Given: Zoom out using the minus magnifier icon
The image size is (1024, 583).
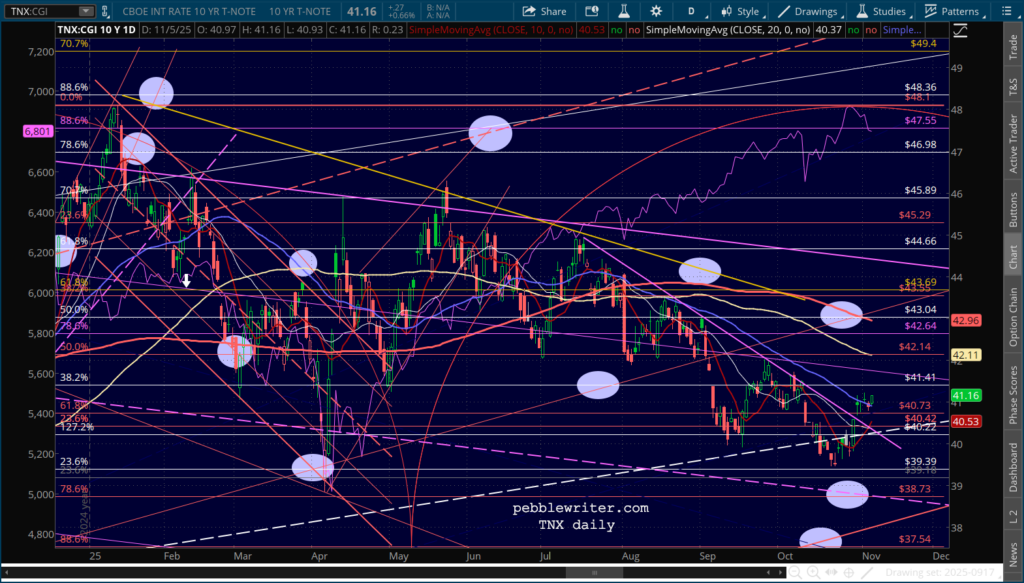Looking at the screenshot, I should [x=793, y=572].
